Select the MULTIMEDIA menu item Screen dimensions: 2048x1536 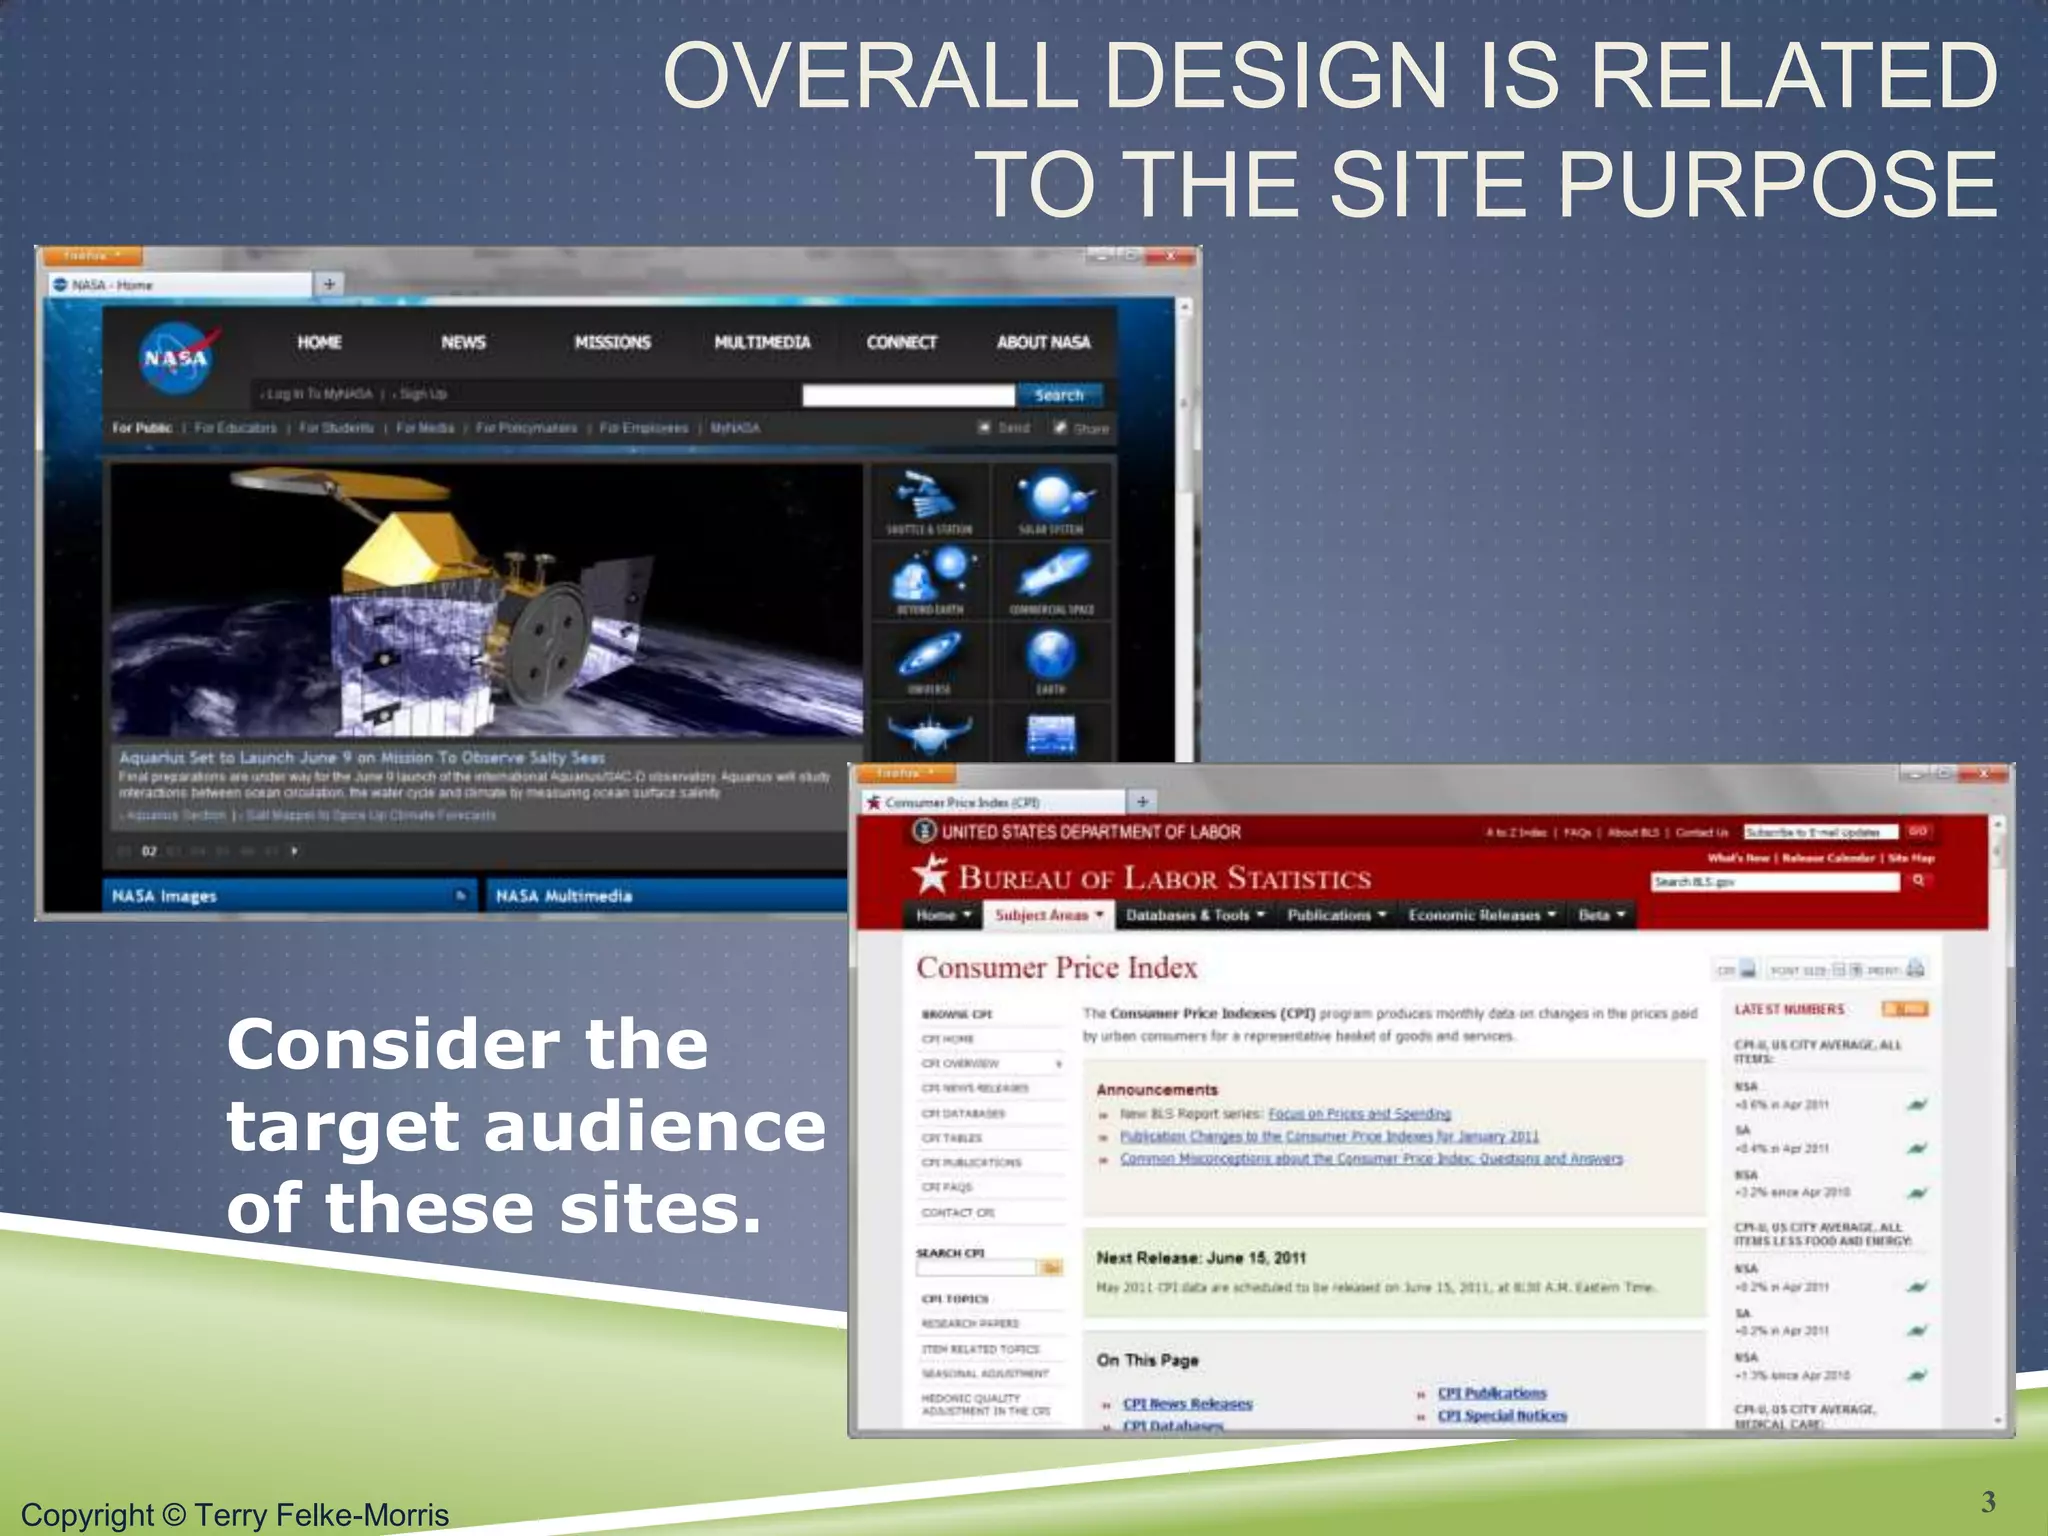click(x=762, y=342)
